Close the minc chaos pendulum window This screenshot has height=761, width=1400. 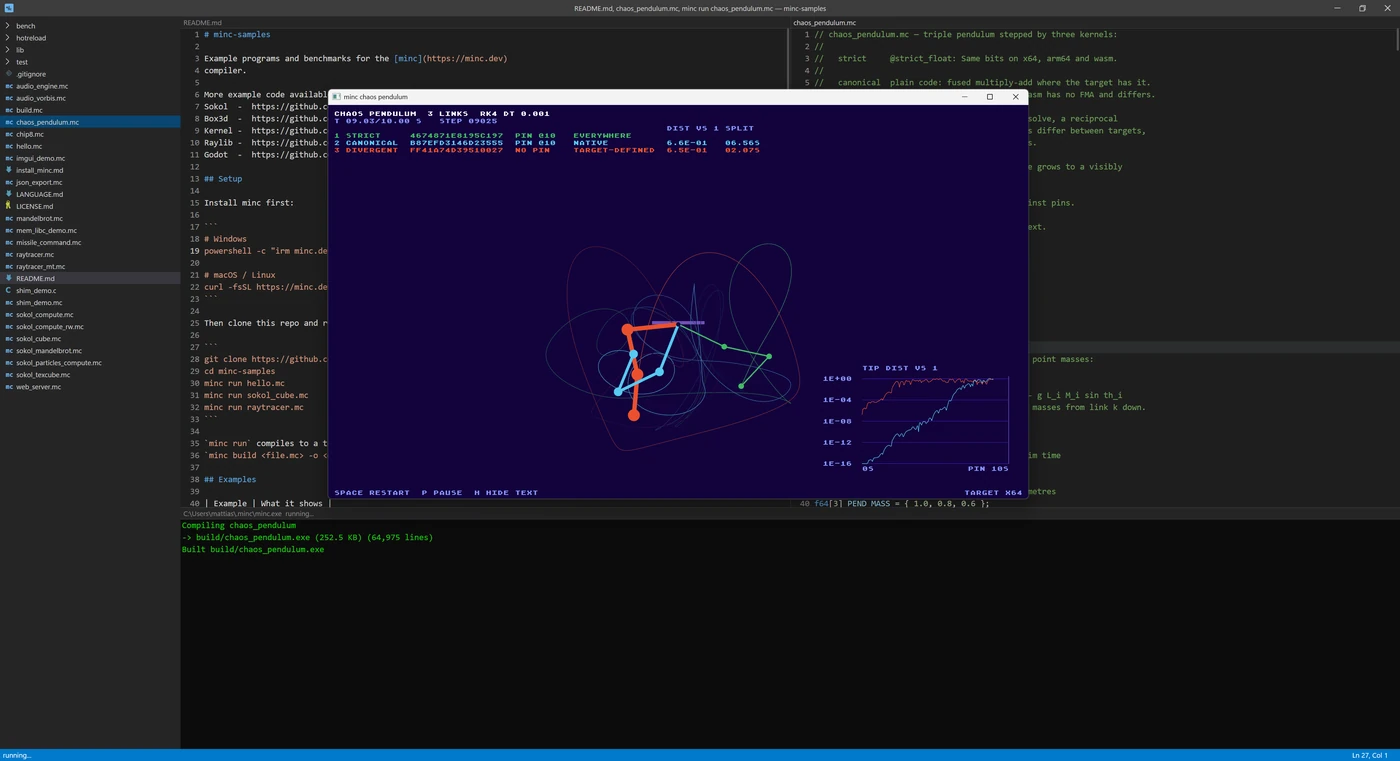pyautogui.click(x=1015, y=97)
